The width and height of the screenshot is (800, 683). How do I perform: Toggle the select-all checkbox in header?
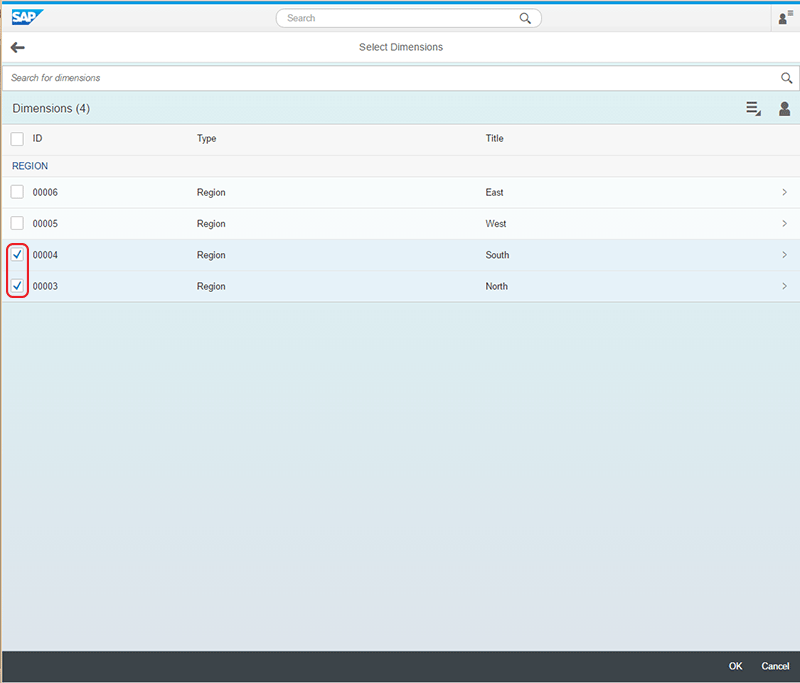(17, 139)
